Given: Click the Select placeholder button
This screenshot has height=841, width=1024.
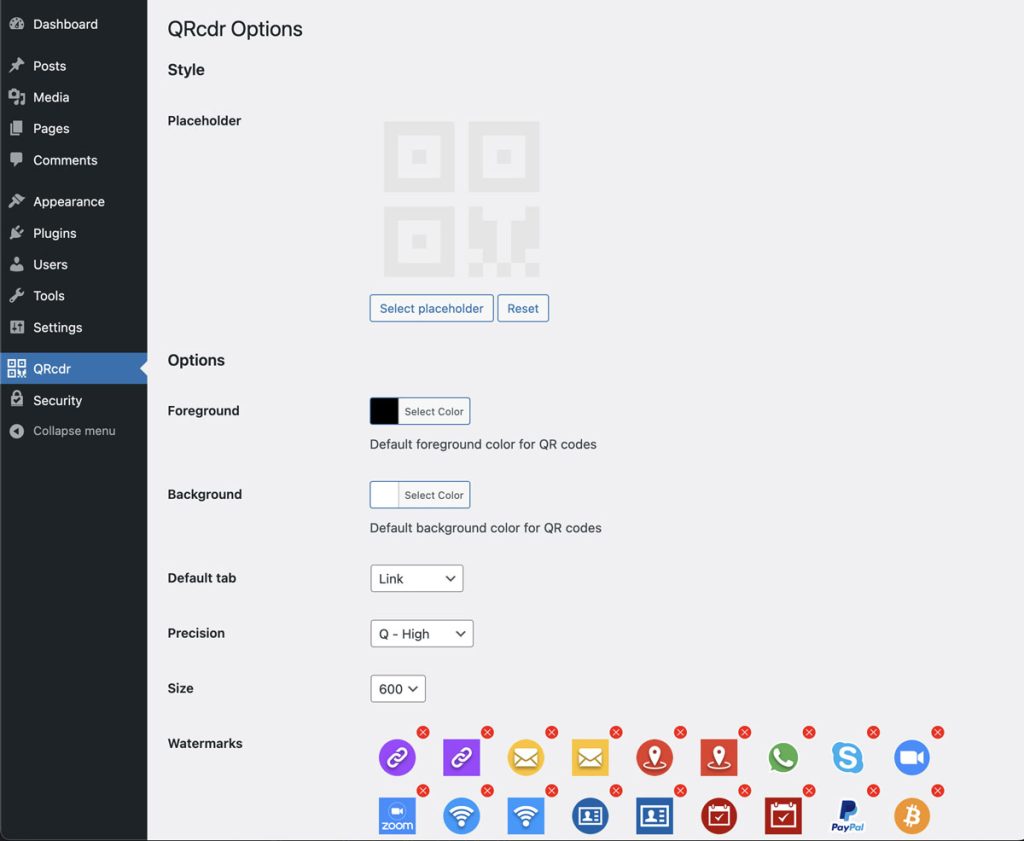Looking at the screenshot, I should click(431, 309).
